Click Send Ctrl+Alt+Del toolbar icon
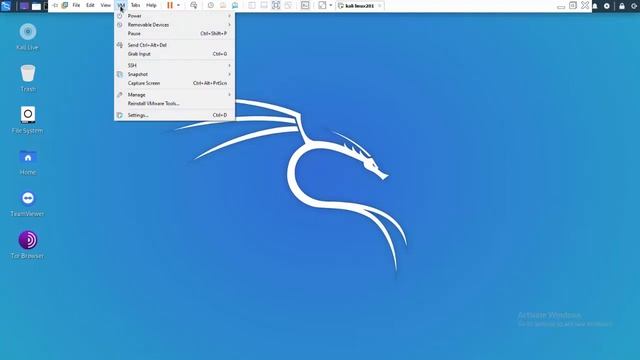Screen dimensions: 640x360 click(193, 5)
